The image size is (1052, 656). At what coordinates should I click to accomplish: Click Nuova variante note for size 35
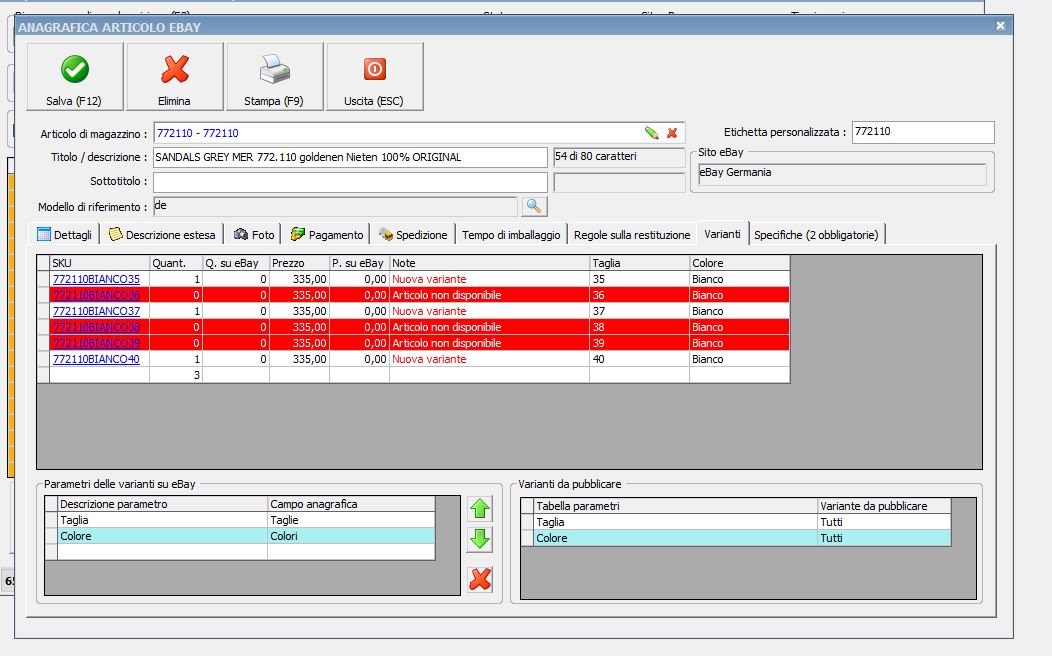(x=489, y=279)
